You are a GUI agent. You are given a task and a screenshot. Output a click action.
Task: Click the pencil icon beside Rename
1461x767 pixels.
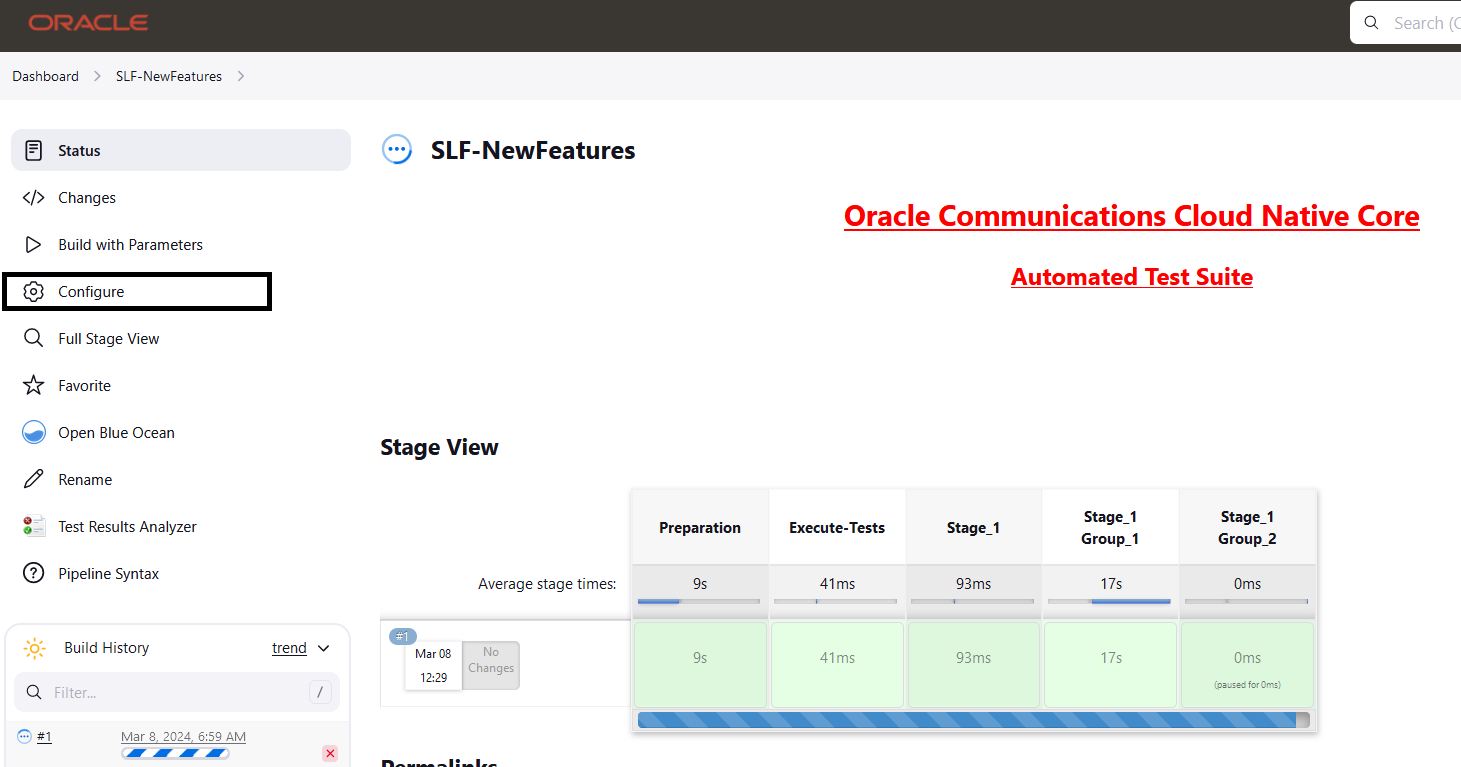click(x=33, y=480)
